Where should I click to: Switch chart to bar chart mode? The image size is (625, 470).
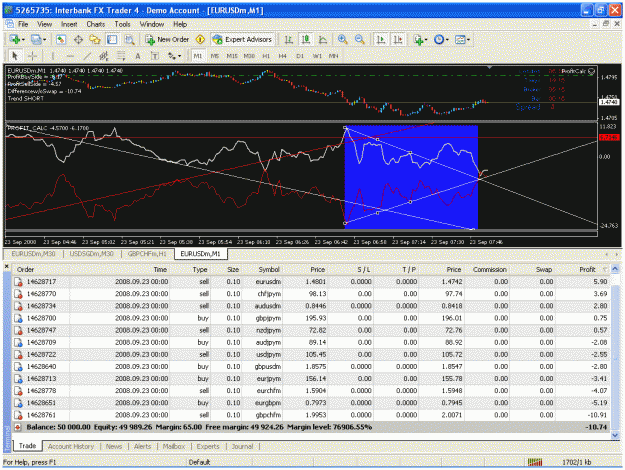pos(288,39)
